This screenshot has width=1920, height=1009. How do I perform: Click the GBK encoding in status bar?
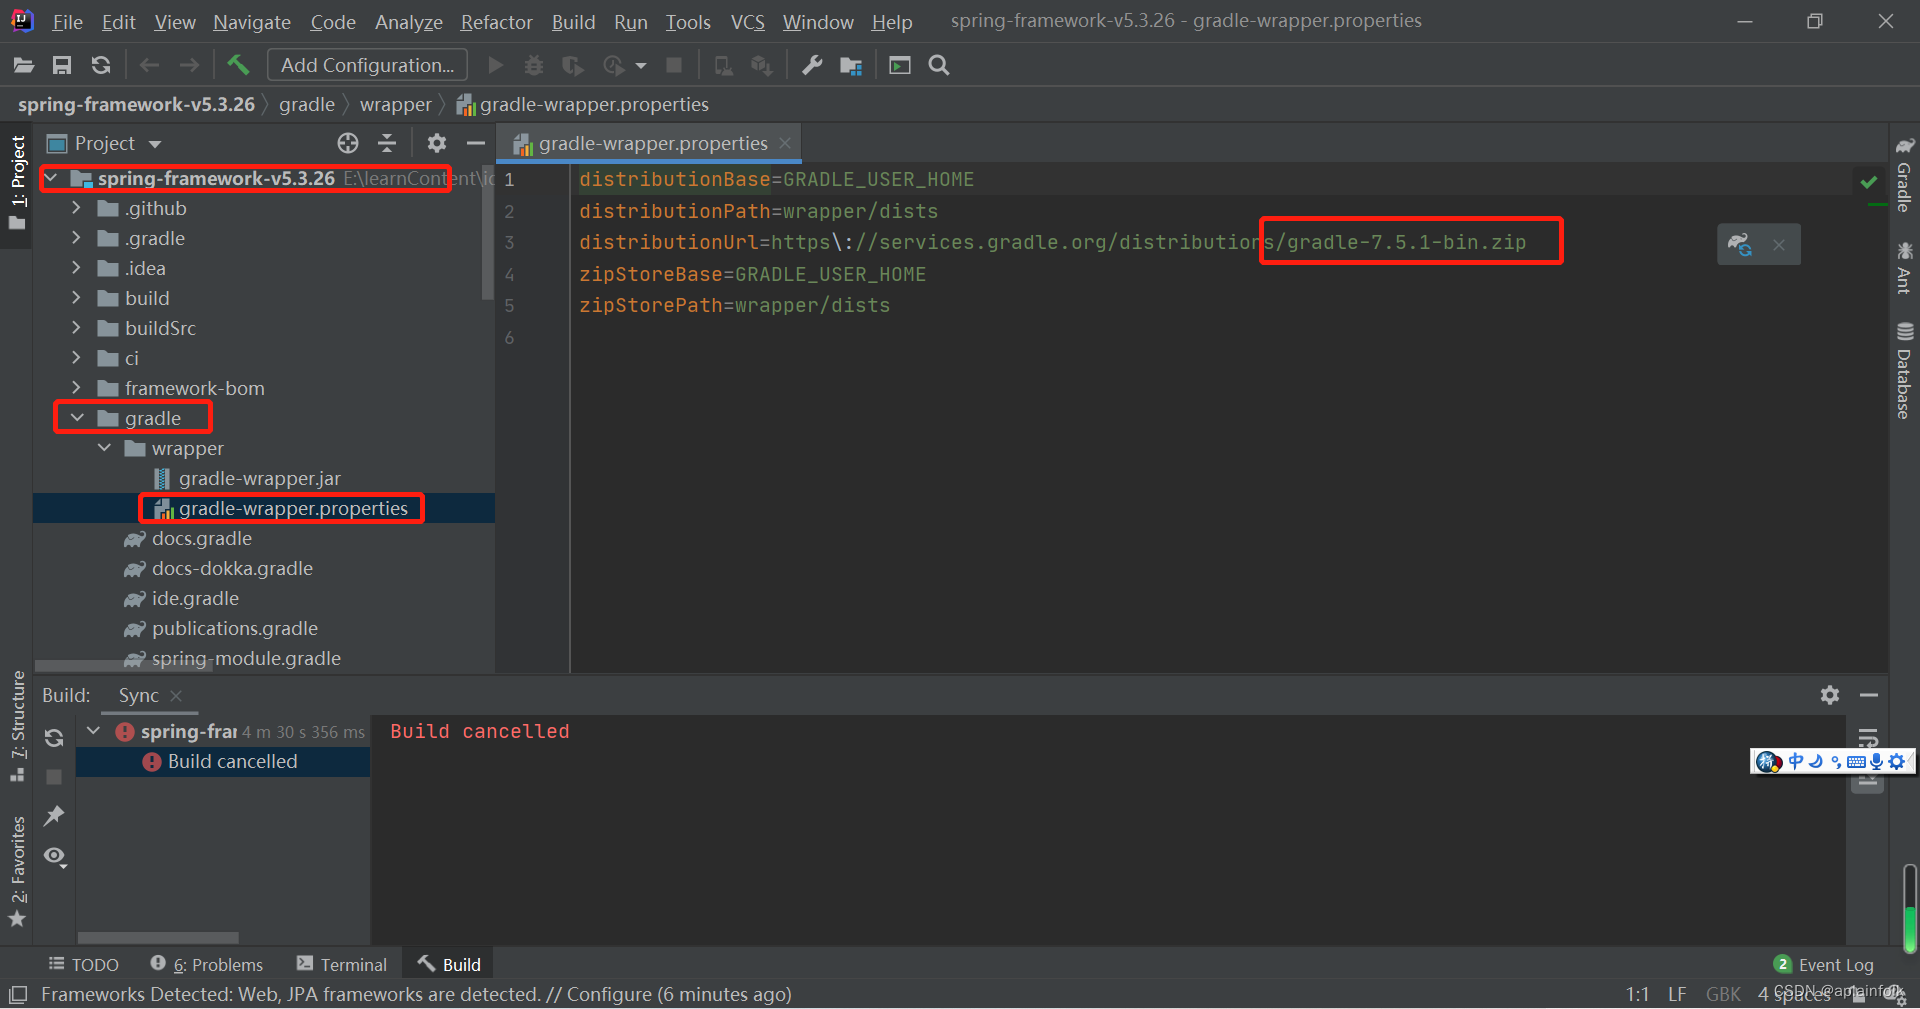point(1723,994)
